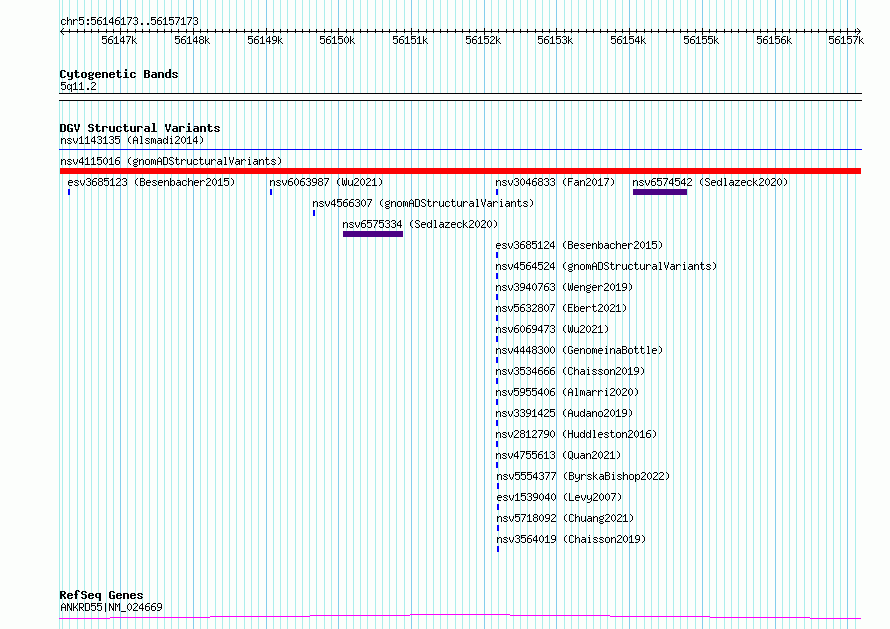Open nsv5718092 (Chuang2021) variant label
890x629 pixels.
coord(565,518)
